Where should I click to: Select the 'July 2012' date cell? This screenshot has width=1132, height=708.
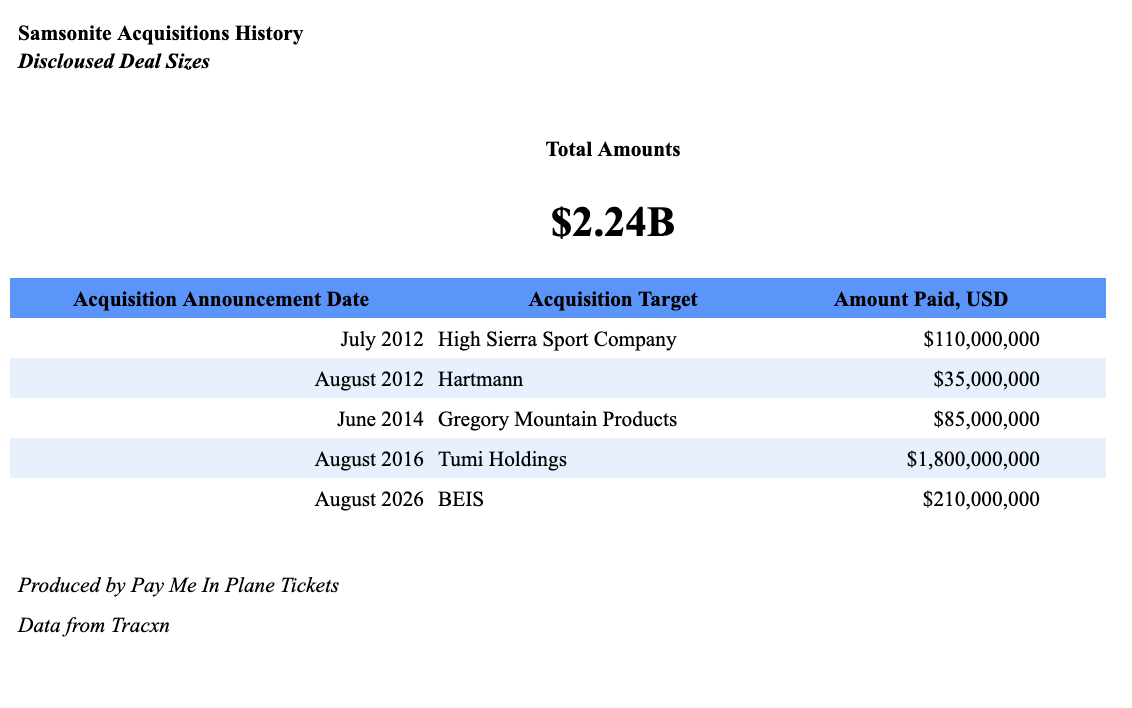pos(382,339)
